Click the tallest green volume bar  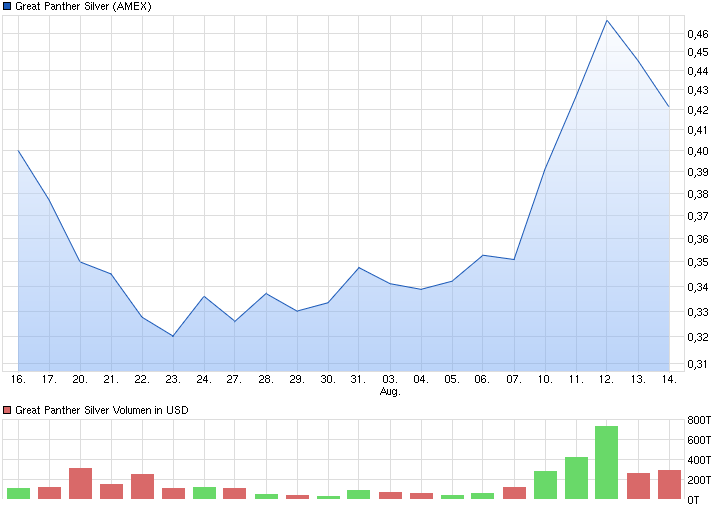[607, 462]
